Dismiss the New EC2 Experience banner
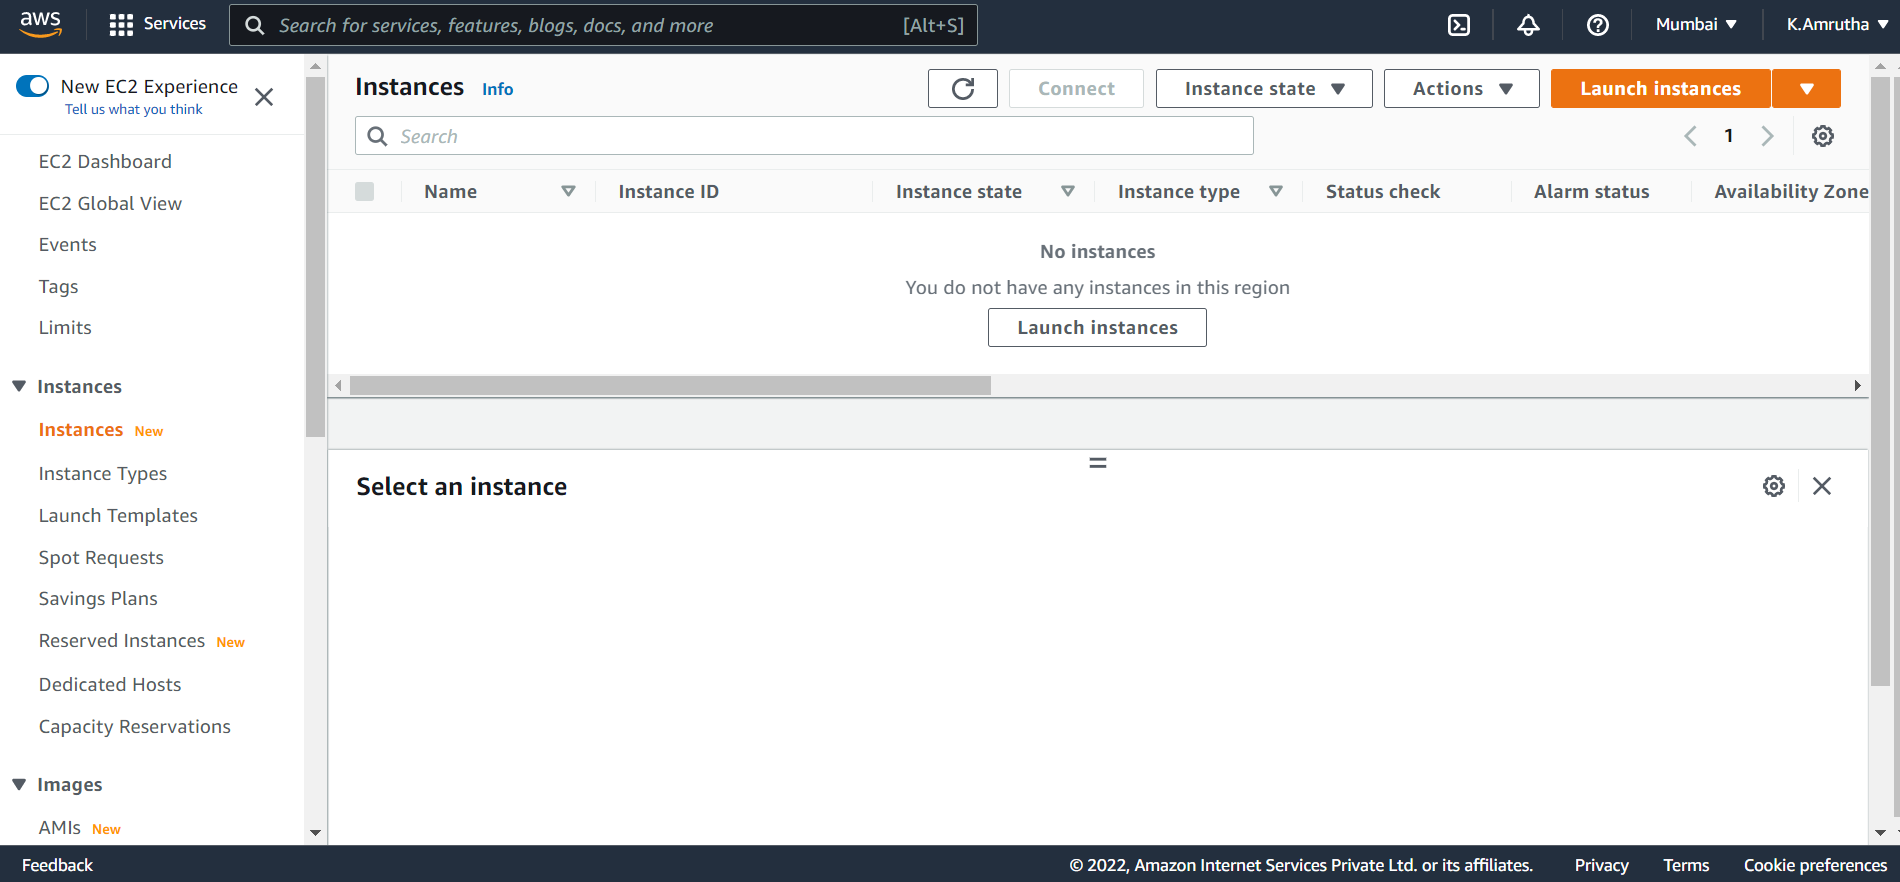This screenshot has width=1900, height=882. (x=264, y=97)
